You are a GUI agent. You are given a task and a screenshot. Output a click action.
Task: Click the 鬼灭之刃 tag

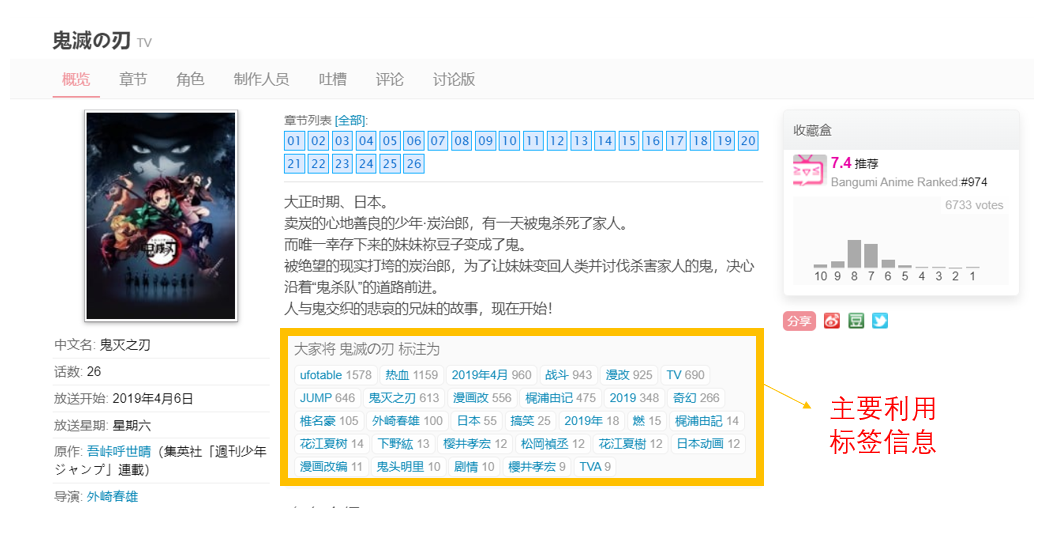click(x=403, y=397)
